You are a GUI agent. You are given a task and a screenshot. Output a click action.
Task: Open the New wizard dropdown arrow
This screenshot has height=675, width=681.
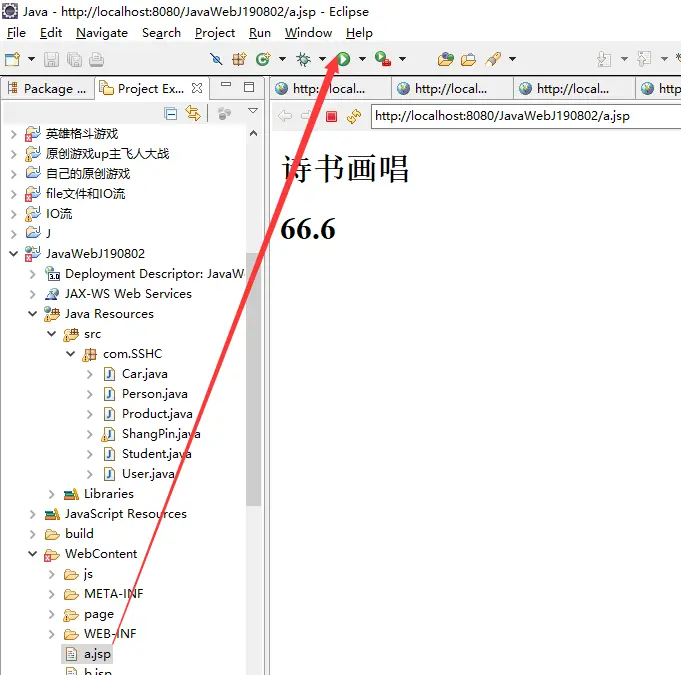31,59
